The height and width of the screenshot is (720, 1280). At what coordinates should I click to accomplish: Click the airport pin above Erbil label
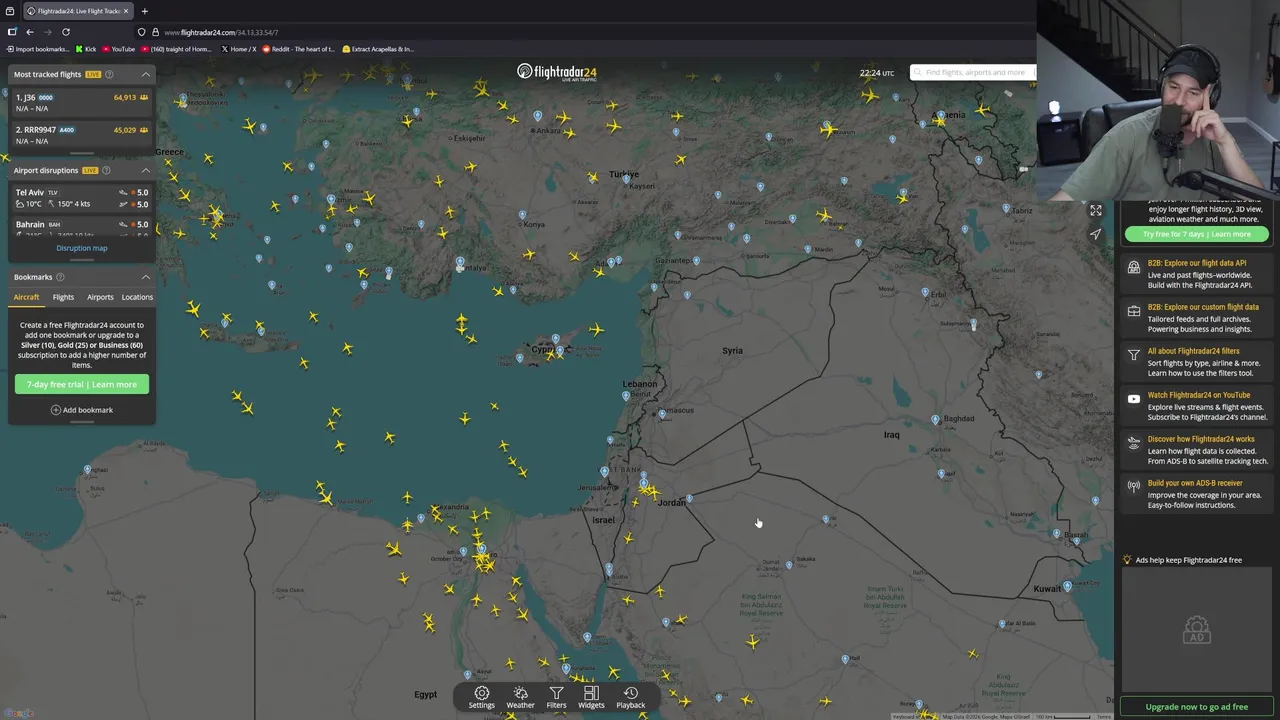(926, 291)
